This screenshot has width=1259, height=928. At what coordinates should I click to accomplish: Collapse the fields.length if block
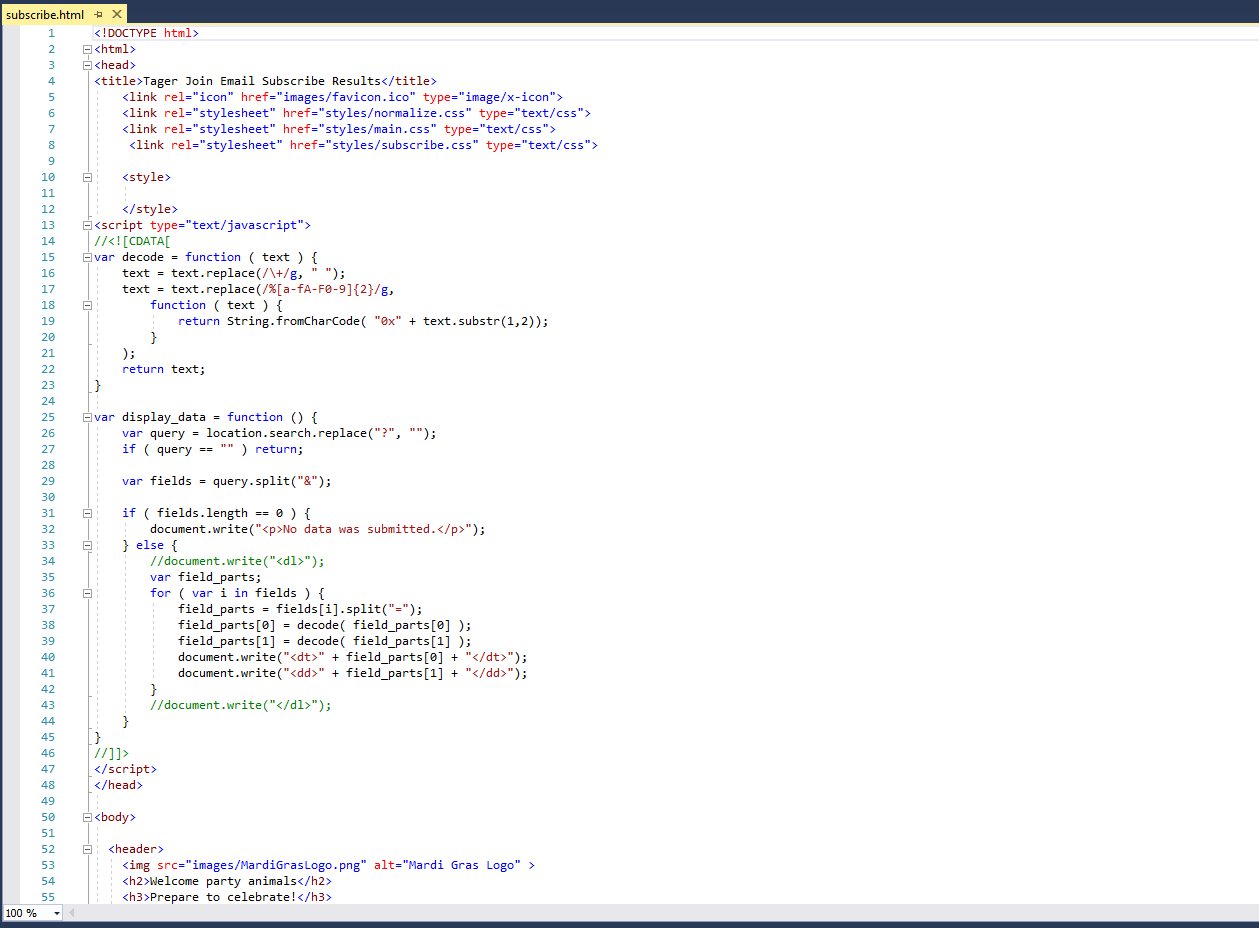click(88, 513)
